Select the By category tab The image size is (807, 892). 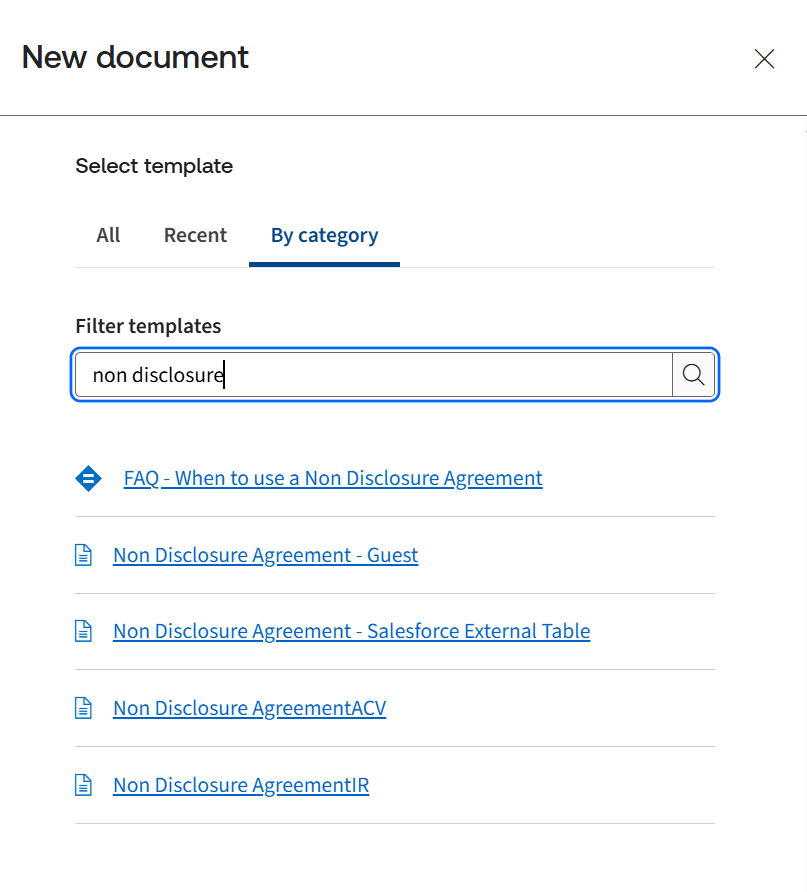(x=324, y=235)
